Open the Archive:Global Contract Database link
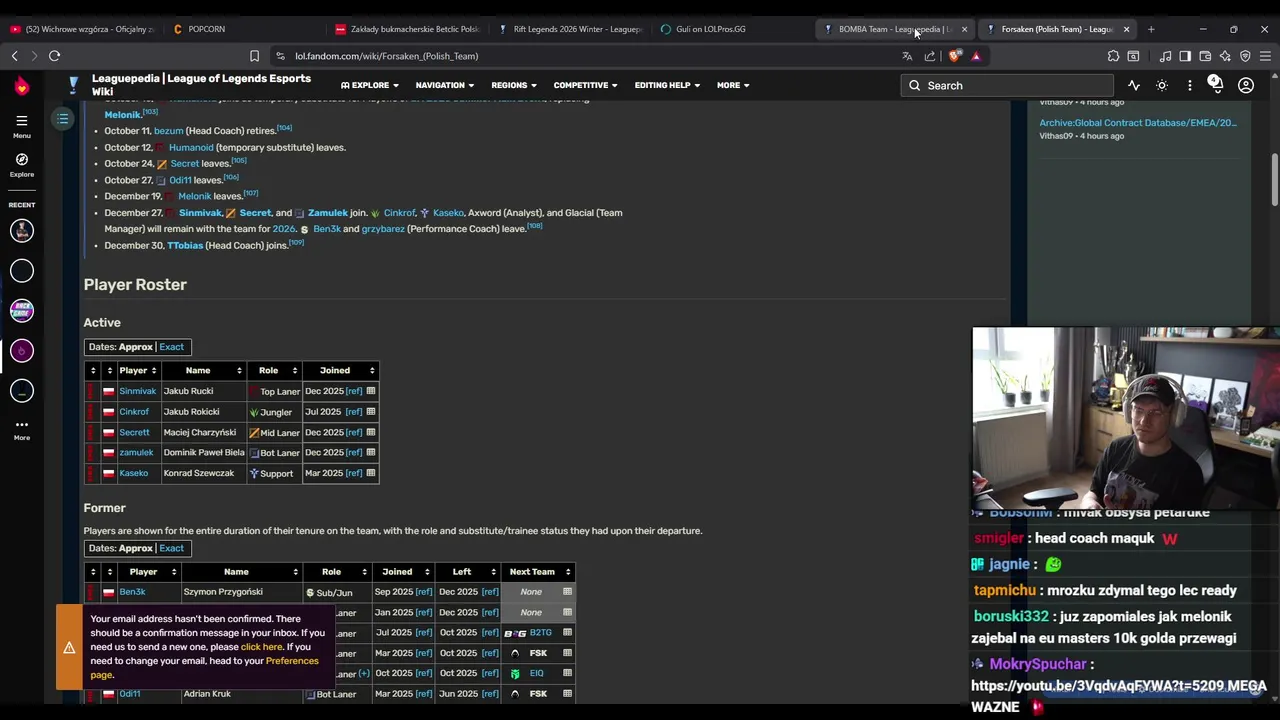This screenshot has height=720, width=1280. 1137,123
